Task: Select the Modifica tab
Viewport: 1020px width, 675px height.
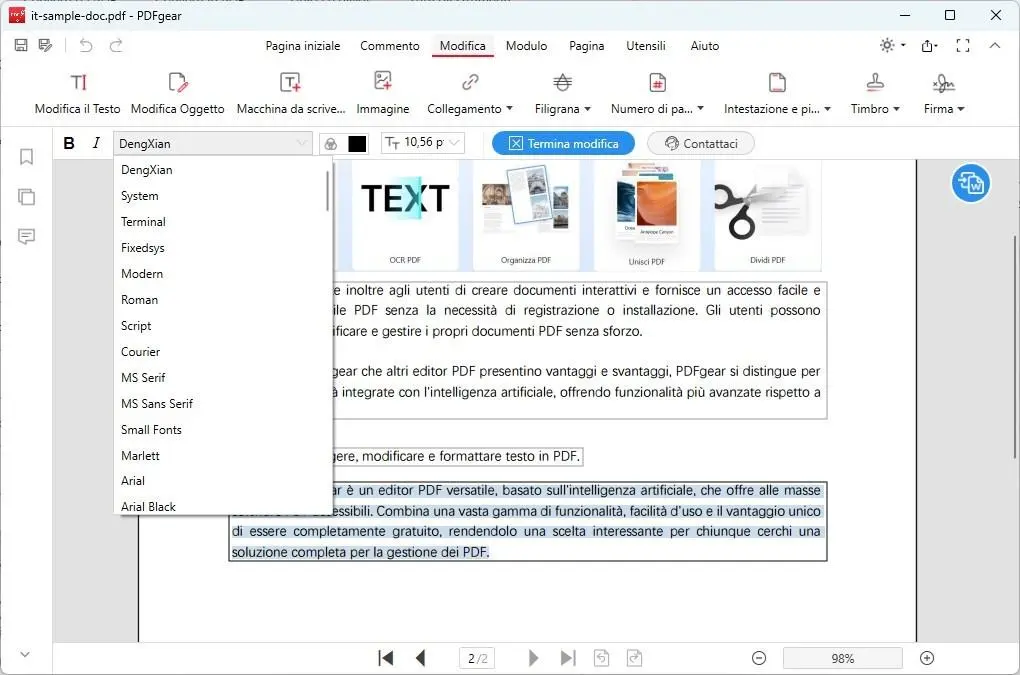Action: (463, 46)
